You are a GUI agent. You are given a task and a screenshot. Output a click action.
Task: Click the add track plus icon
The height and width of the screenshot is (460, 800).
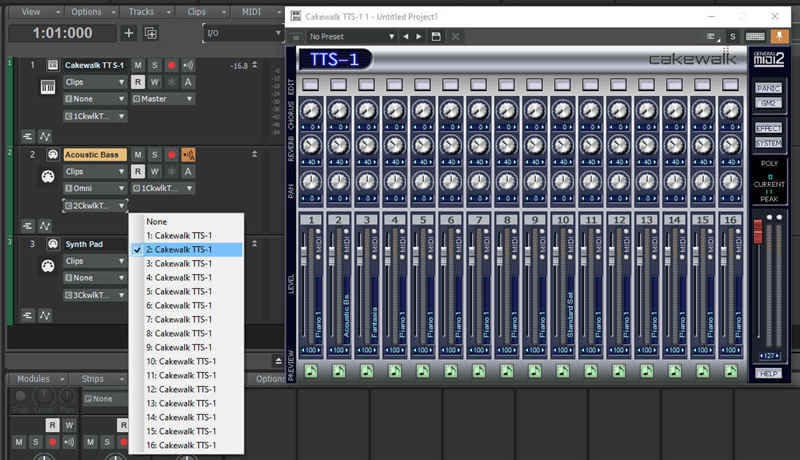tap(128, 33)
